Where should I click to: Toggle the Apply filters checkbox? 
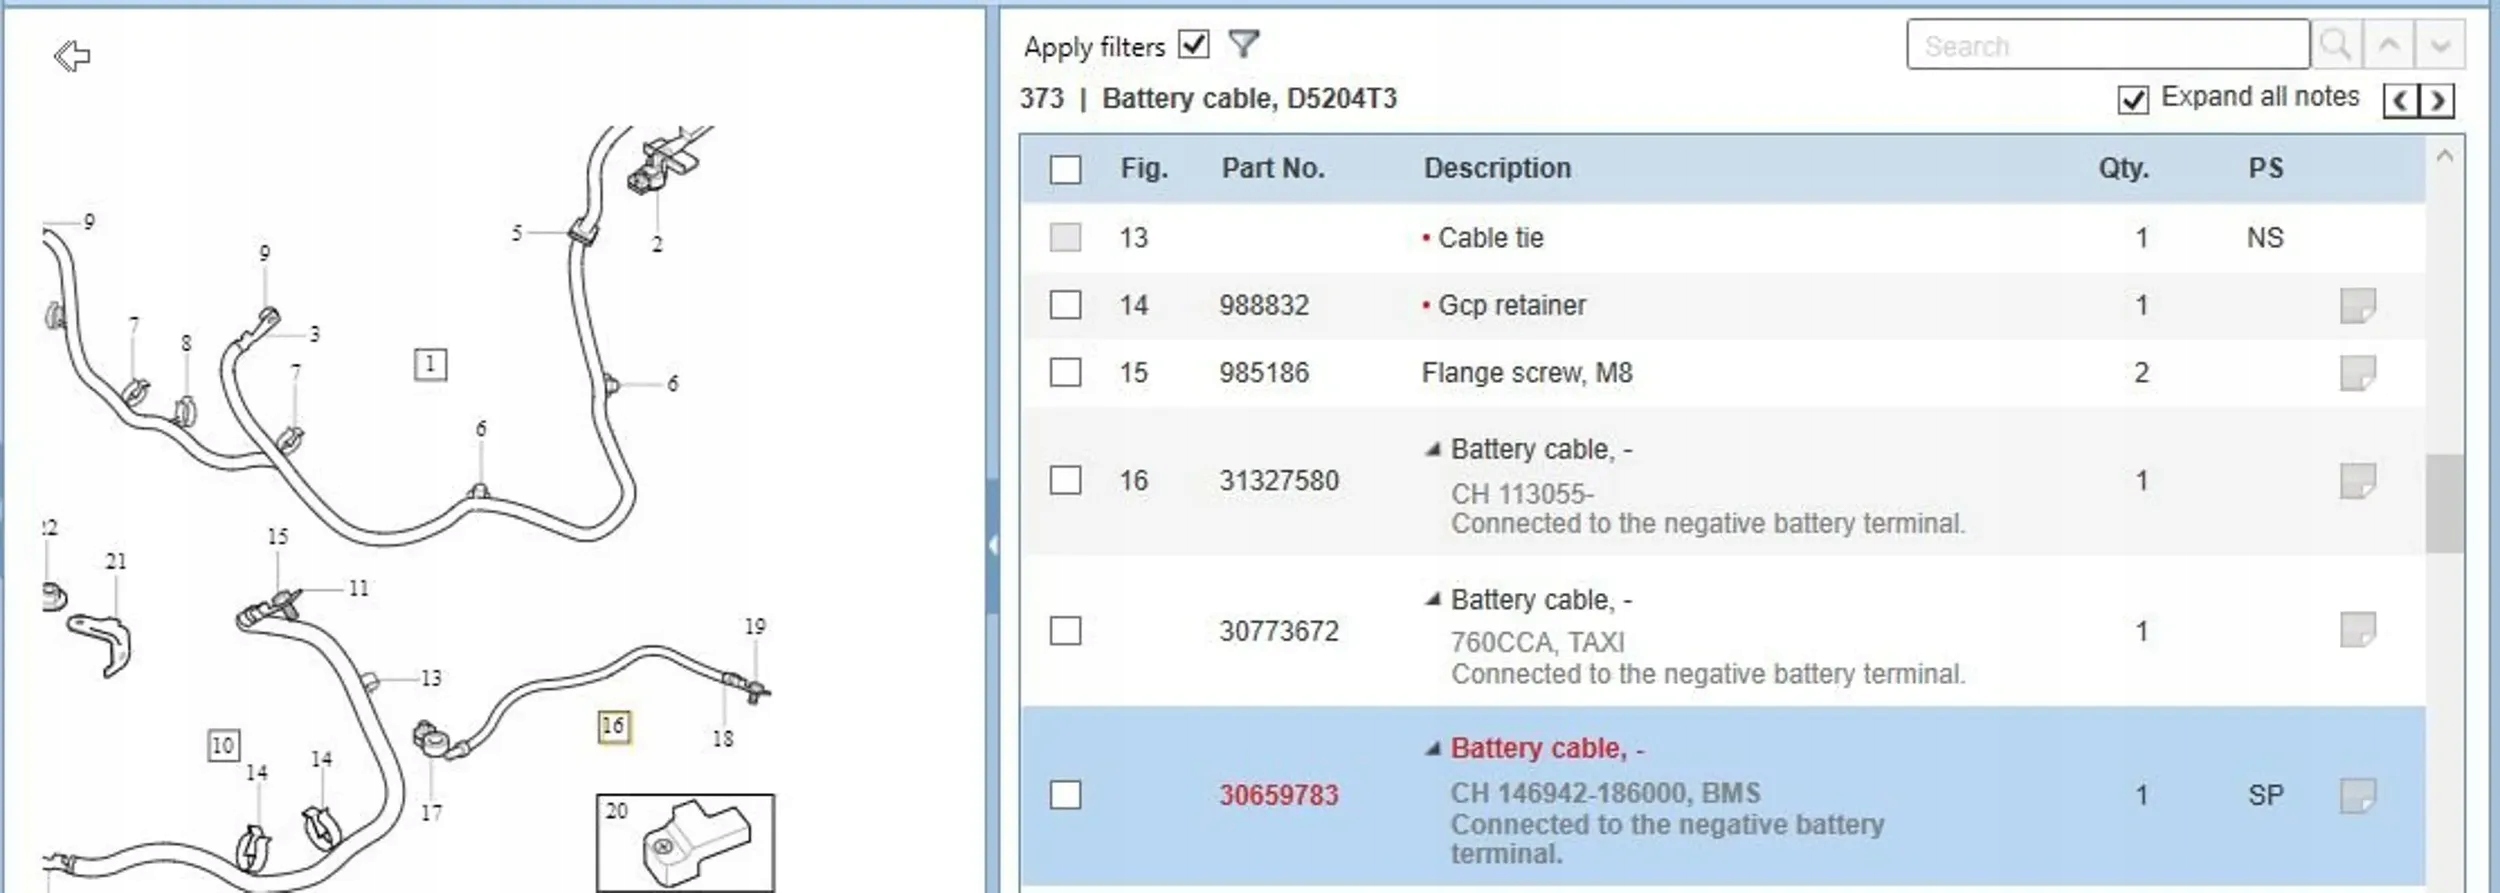pyautogui.click(x=1194, y=45)
